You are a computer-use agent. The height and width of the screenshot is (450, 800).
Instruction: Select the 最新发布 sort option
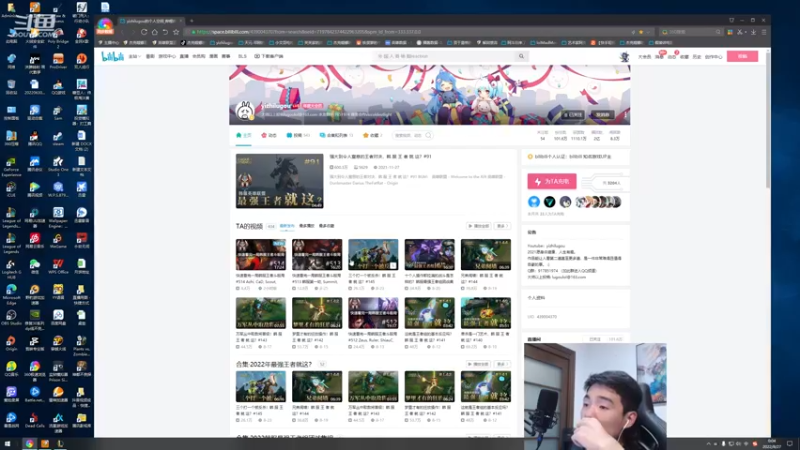pyautogui.click(x=287, y=226)
